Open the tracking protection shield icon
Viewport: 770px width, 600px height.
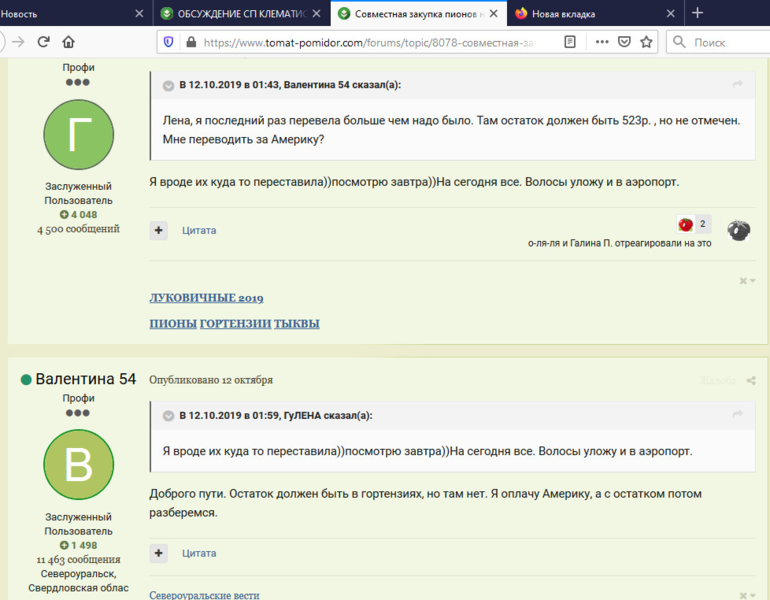(x=168, y=42)
